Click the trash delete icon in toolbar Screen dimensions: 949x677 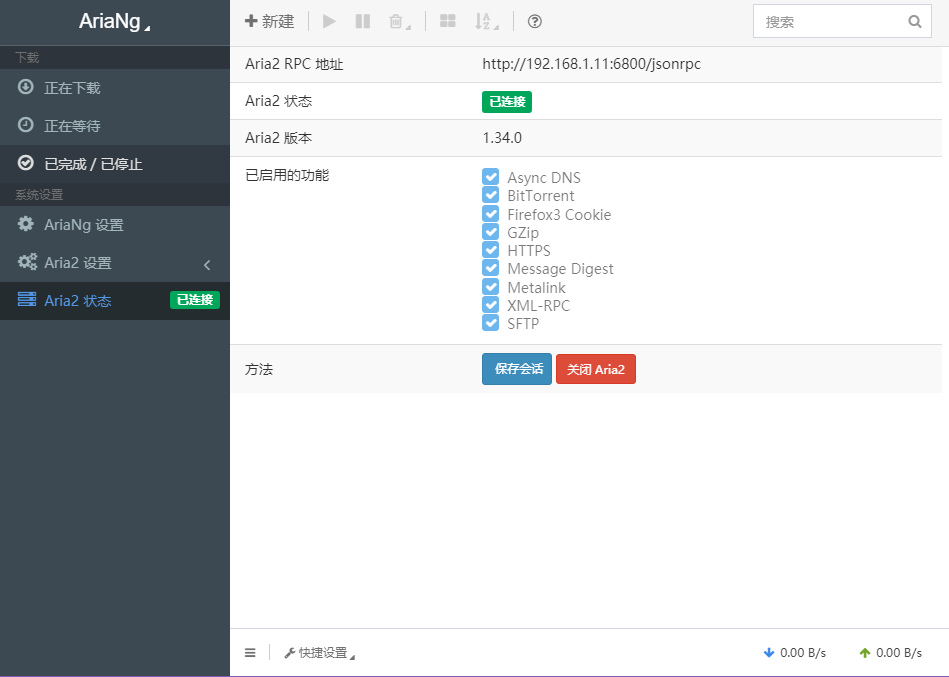(x=397, y=21)
